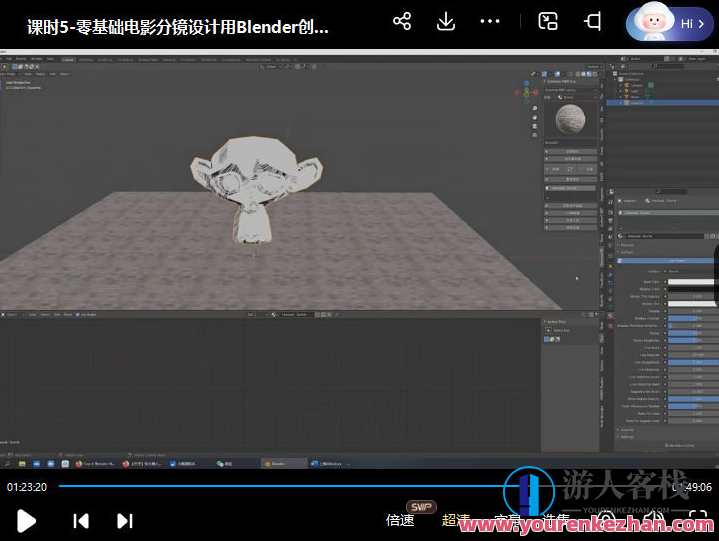Open the 选集 episode list
Viewport: 719px width, 541px height.
tap(556, 520)
